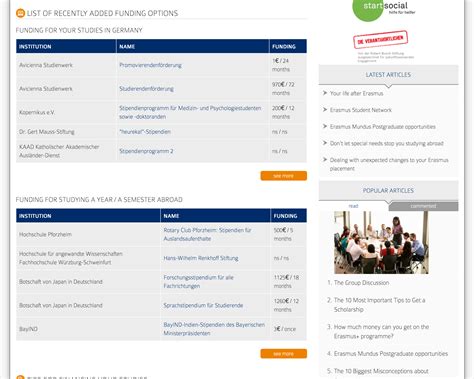Open The 10 Biggest Misconceptions article
Image resolution: width=474 pixels, height=379 pixels.
pyautogui.click(x=381, y=371)
